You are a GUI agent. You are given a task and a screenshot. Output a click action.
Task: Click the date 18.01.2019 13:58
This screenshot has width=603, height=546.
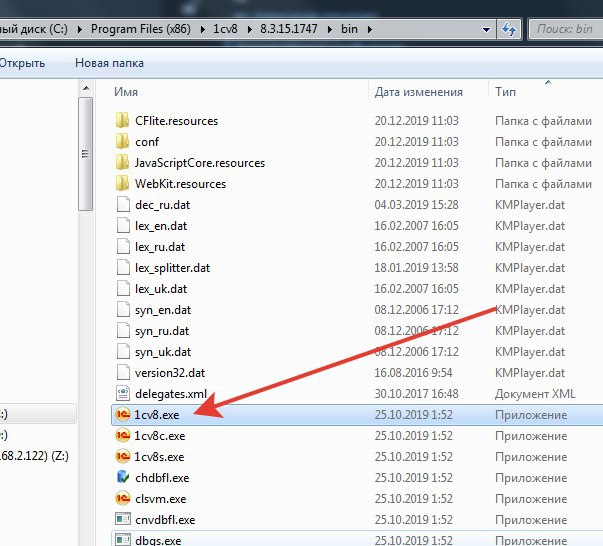click(x=416, y=268)
